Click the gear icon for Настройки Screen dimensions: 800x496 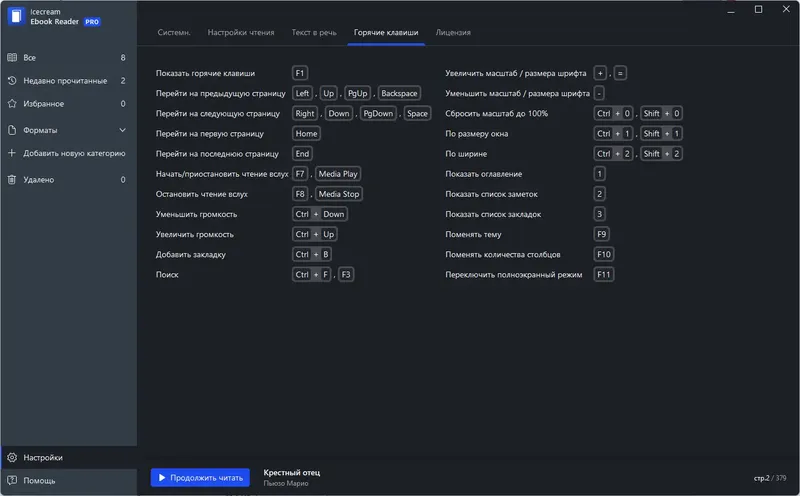[12, 458]
